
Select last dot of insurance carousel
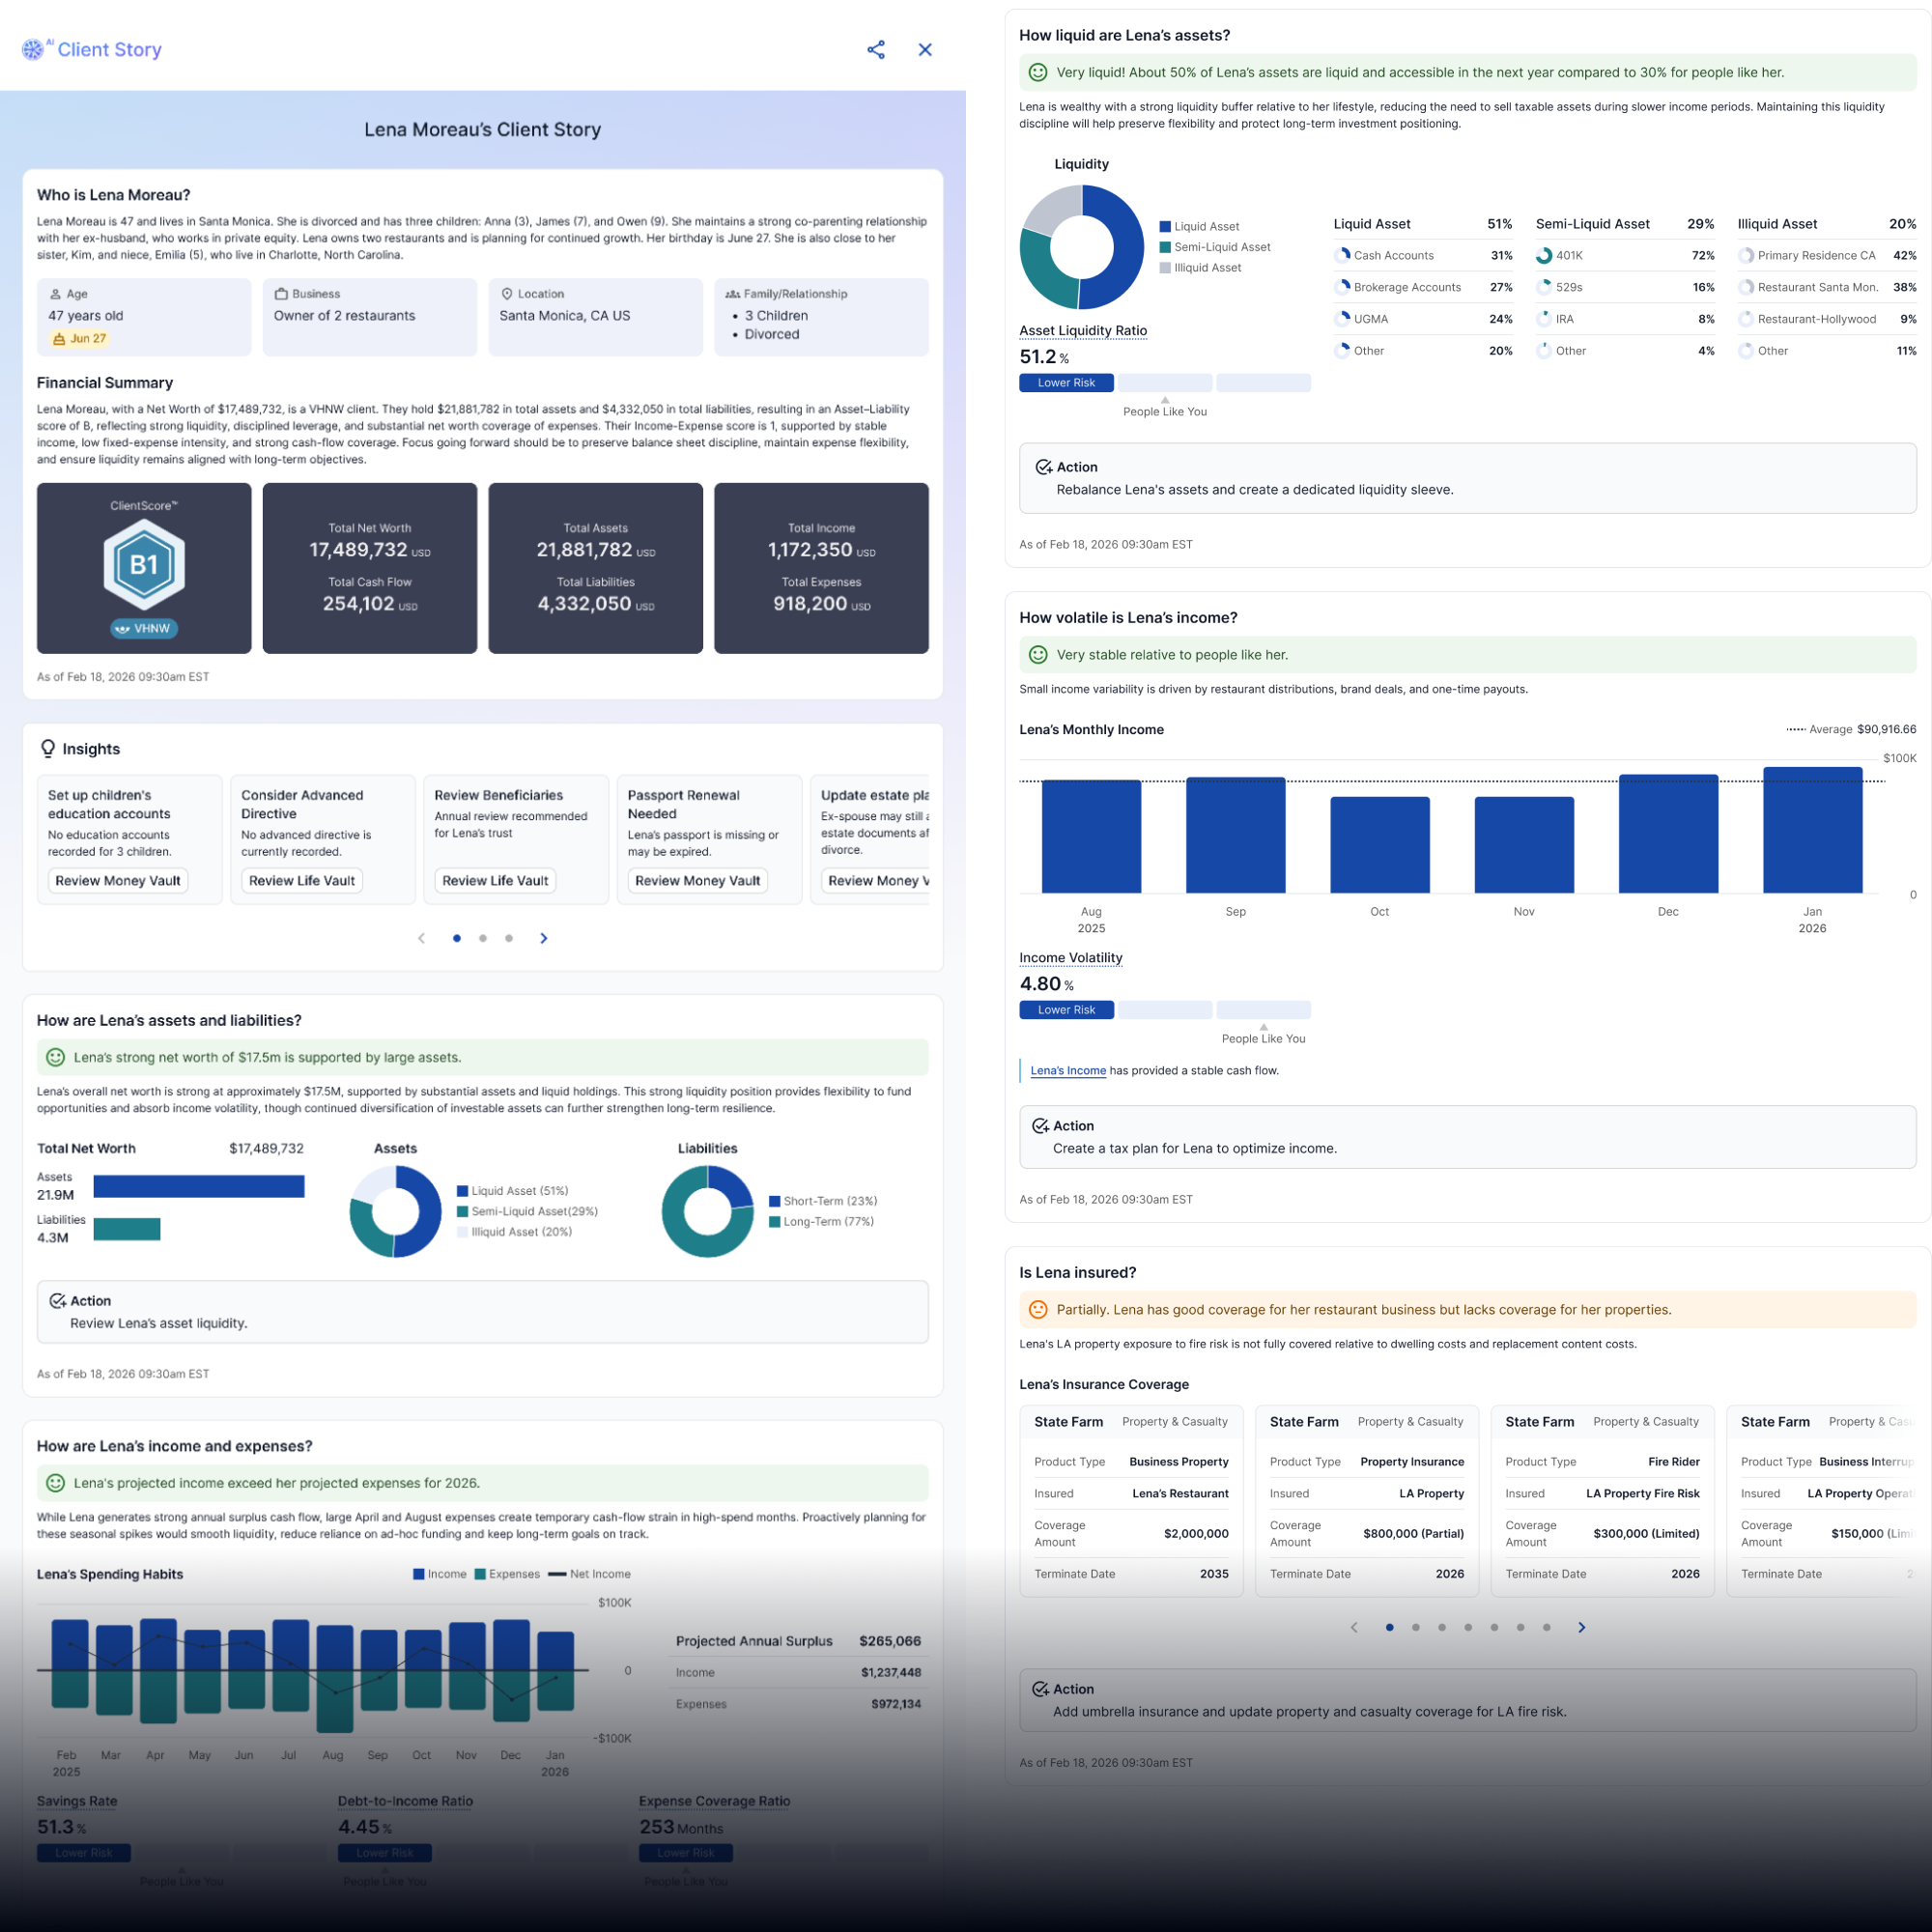pyautogui.click(x=1547, y=1627)
